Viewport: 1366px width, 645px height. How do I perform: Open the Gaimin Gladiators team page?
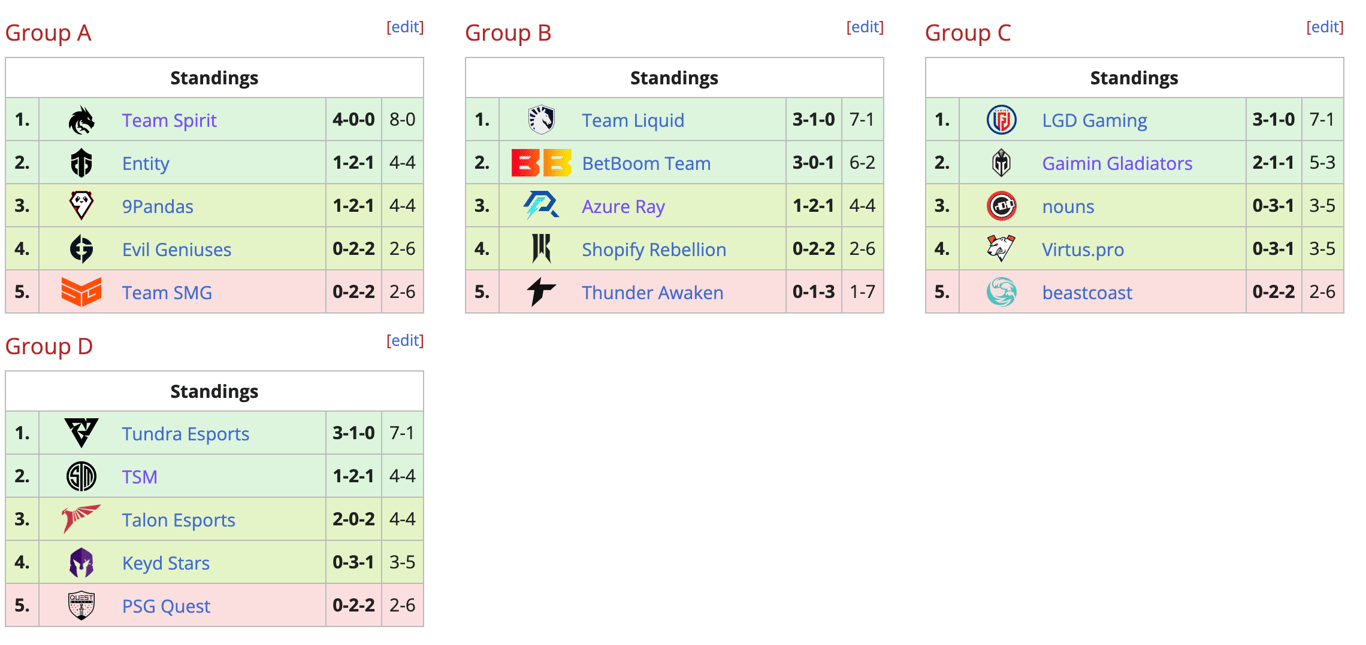pos(1117,163)
